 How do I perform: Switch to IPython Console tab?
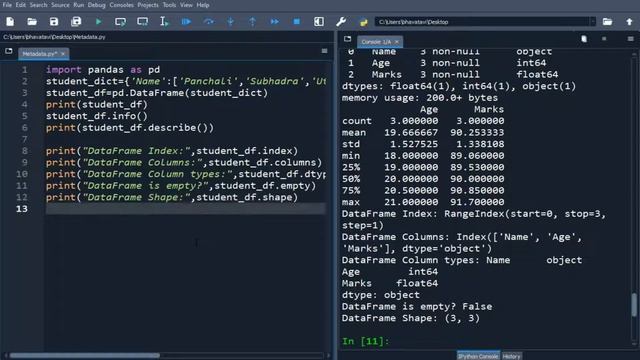(x=478, y=356)
